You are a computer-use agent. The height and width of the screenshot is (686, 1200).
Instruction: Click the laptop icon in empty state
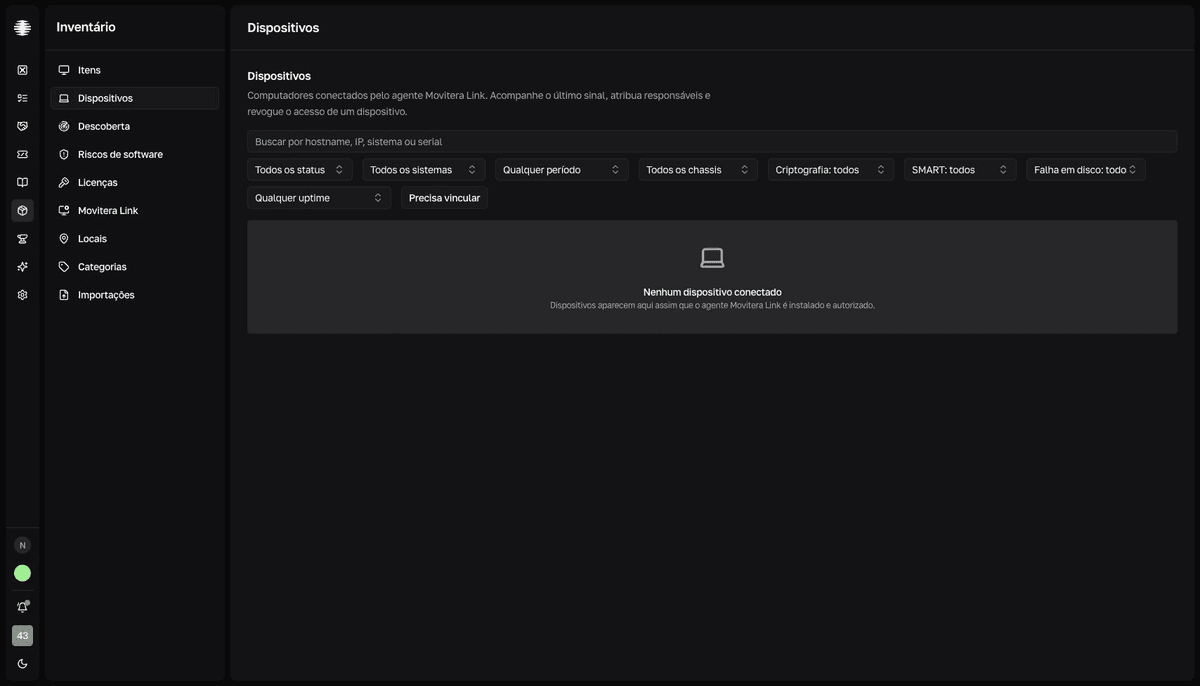(712, 258)
